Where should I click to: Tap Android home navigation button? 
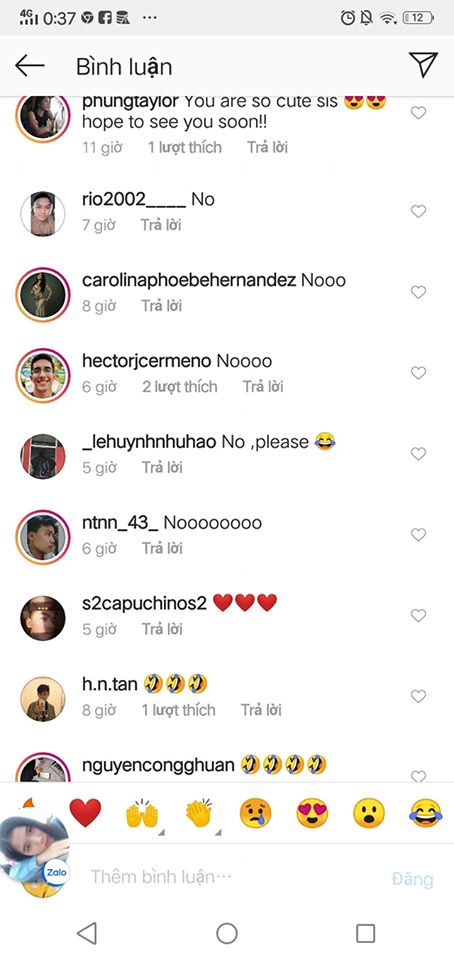[227, 933]
